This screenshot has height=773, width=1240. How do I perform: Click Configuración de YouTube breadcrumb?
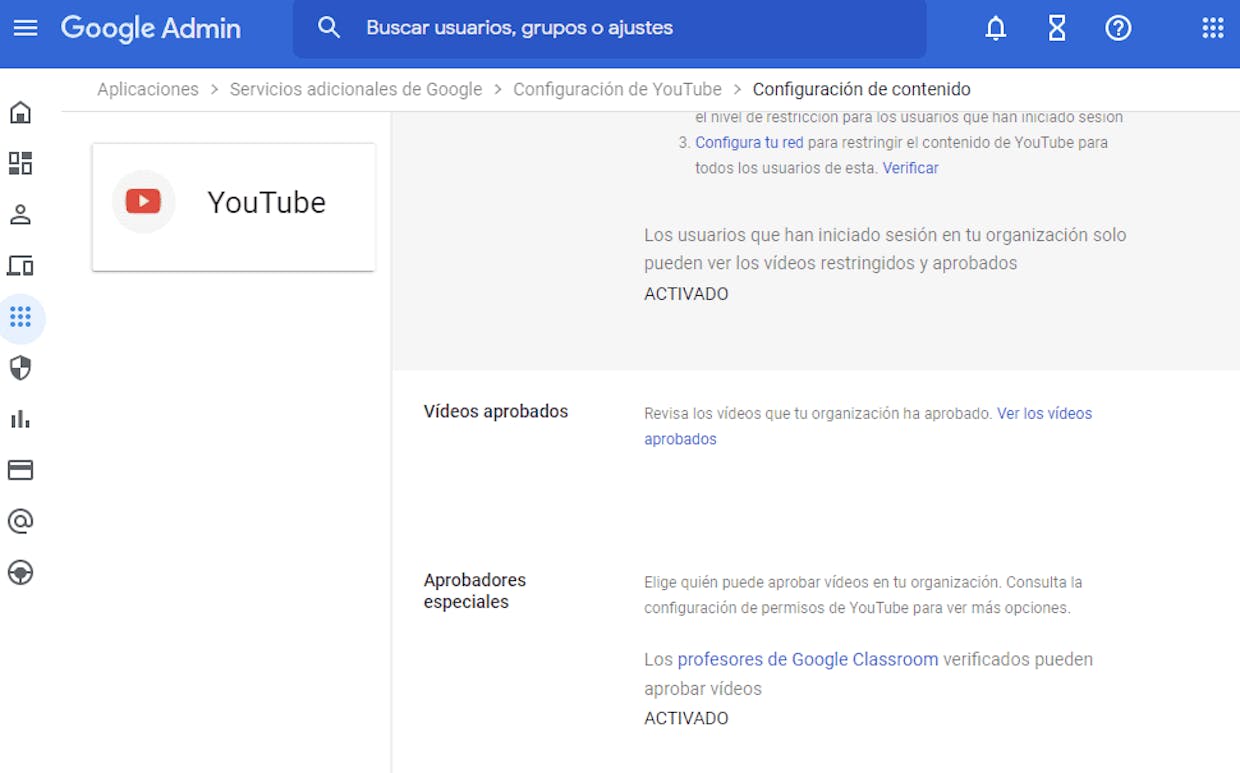pyautogui.click(x=617, y=89)
